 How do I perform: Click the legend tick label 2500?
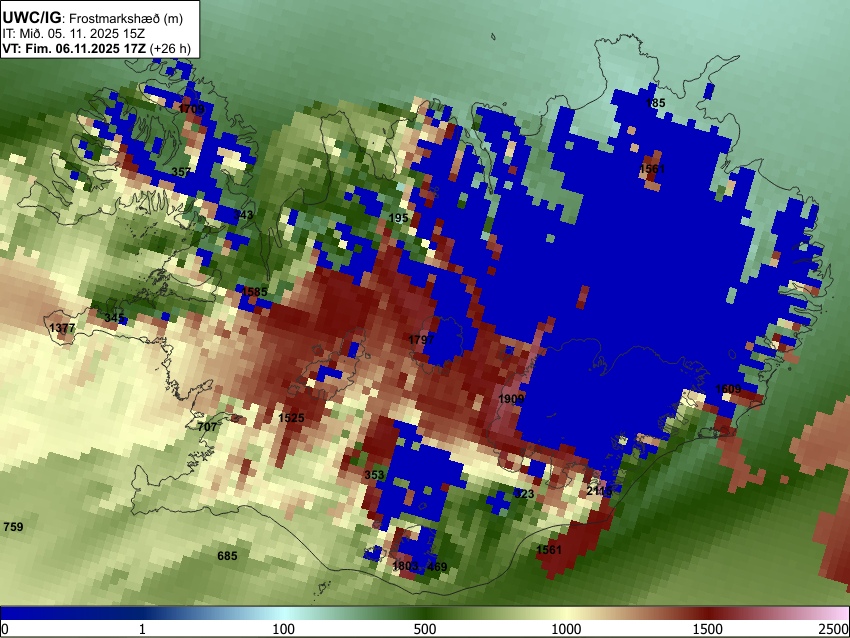(x=834, y=629)
